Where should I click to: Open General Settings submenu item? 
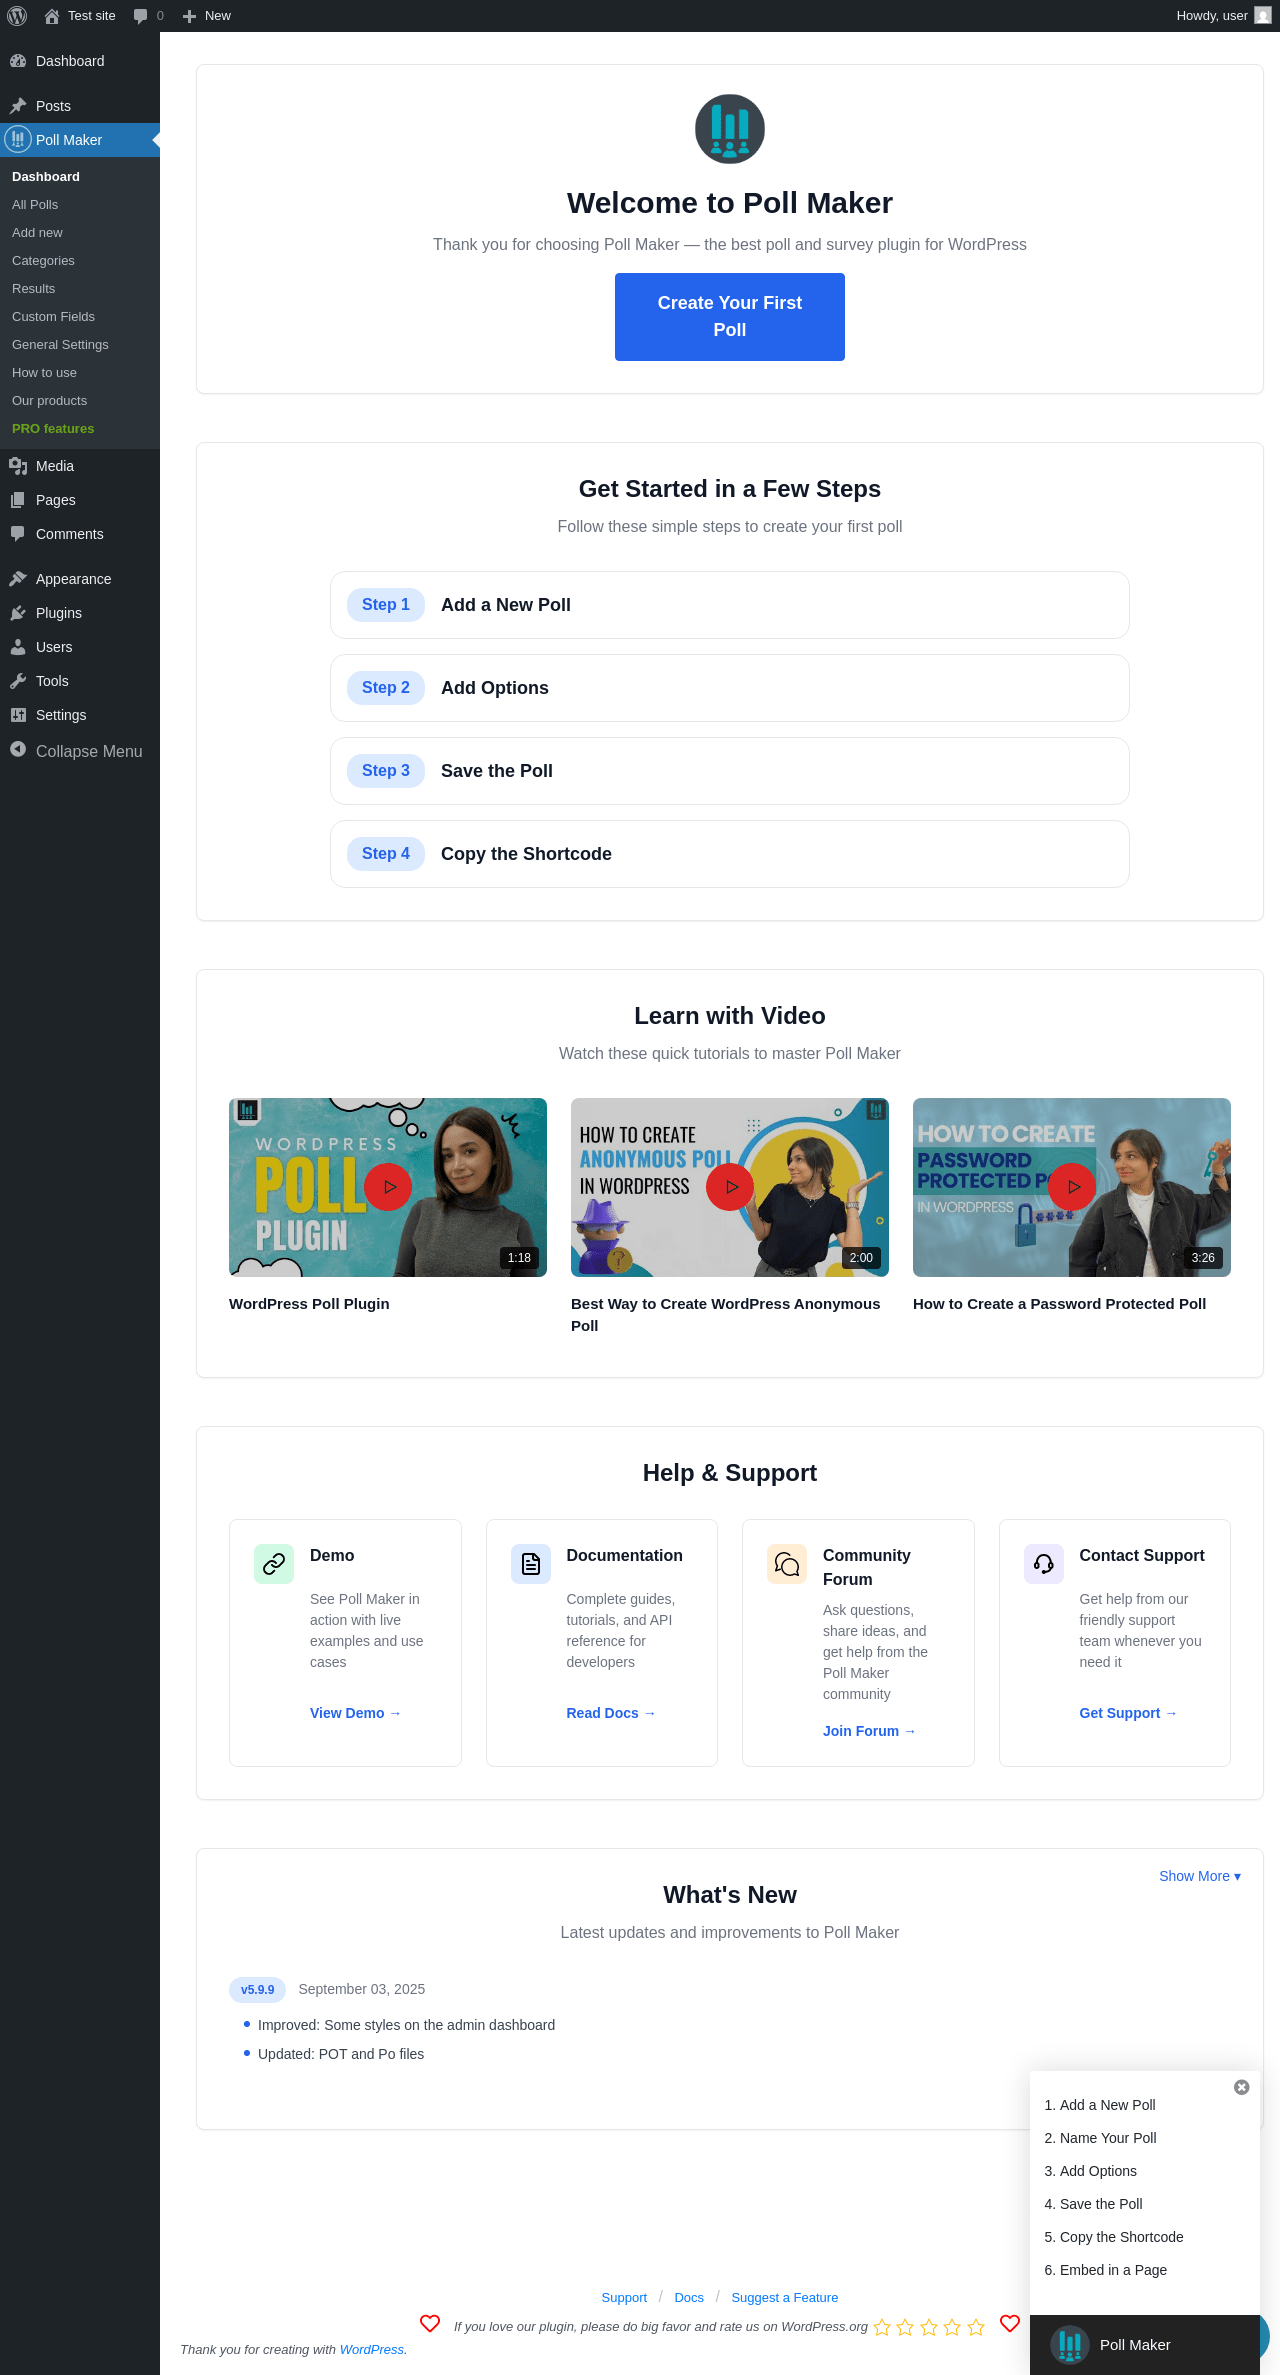click(x=60, y=344)
